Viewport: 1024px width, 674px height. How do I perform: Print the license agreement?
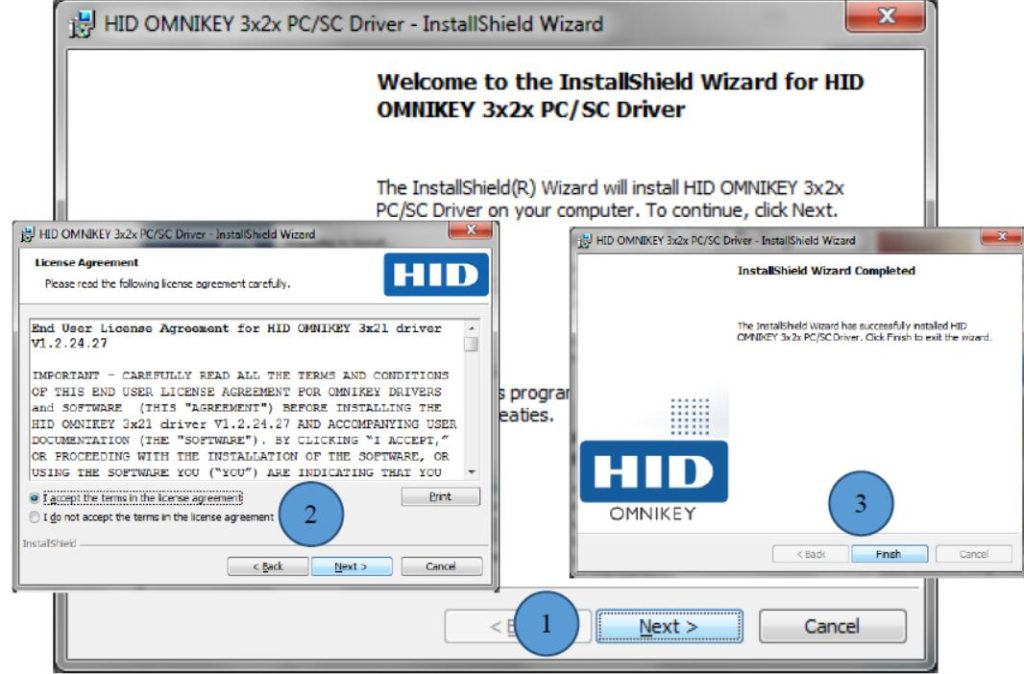click(x=441, y=497)
